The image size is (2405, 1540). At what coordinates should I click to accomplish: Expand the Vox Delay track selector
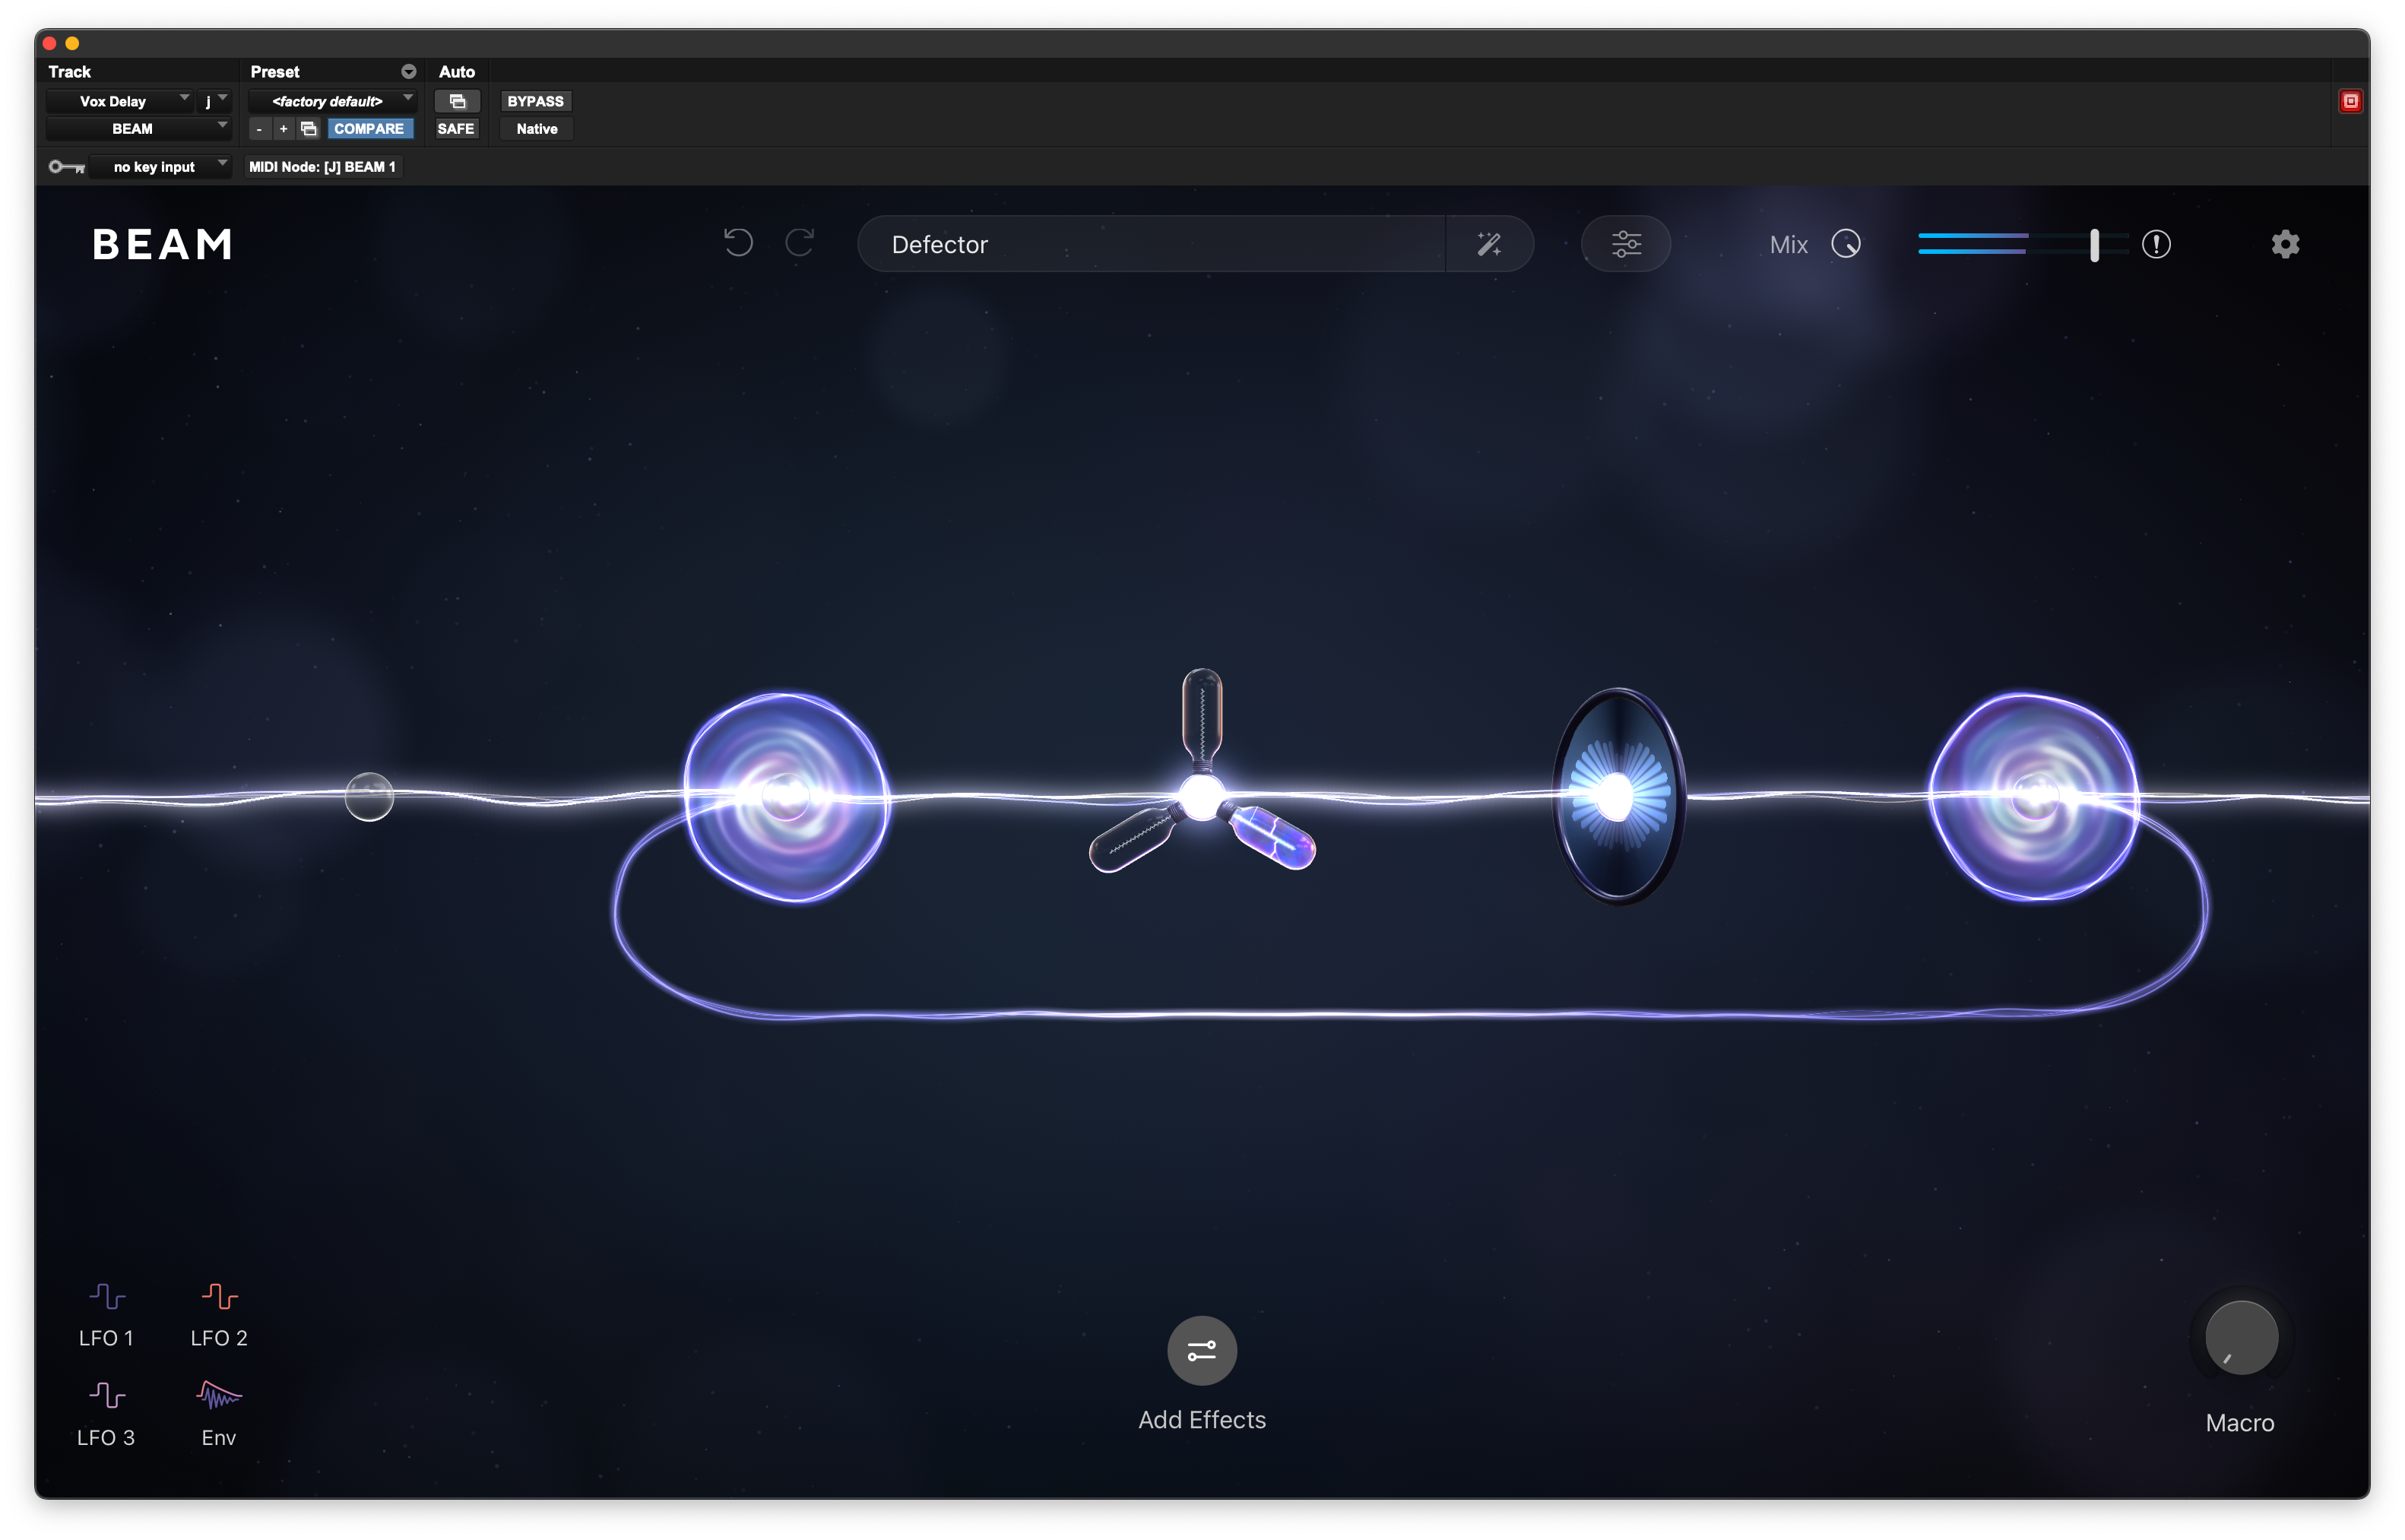(120, 101)
